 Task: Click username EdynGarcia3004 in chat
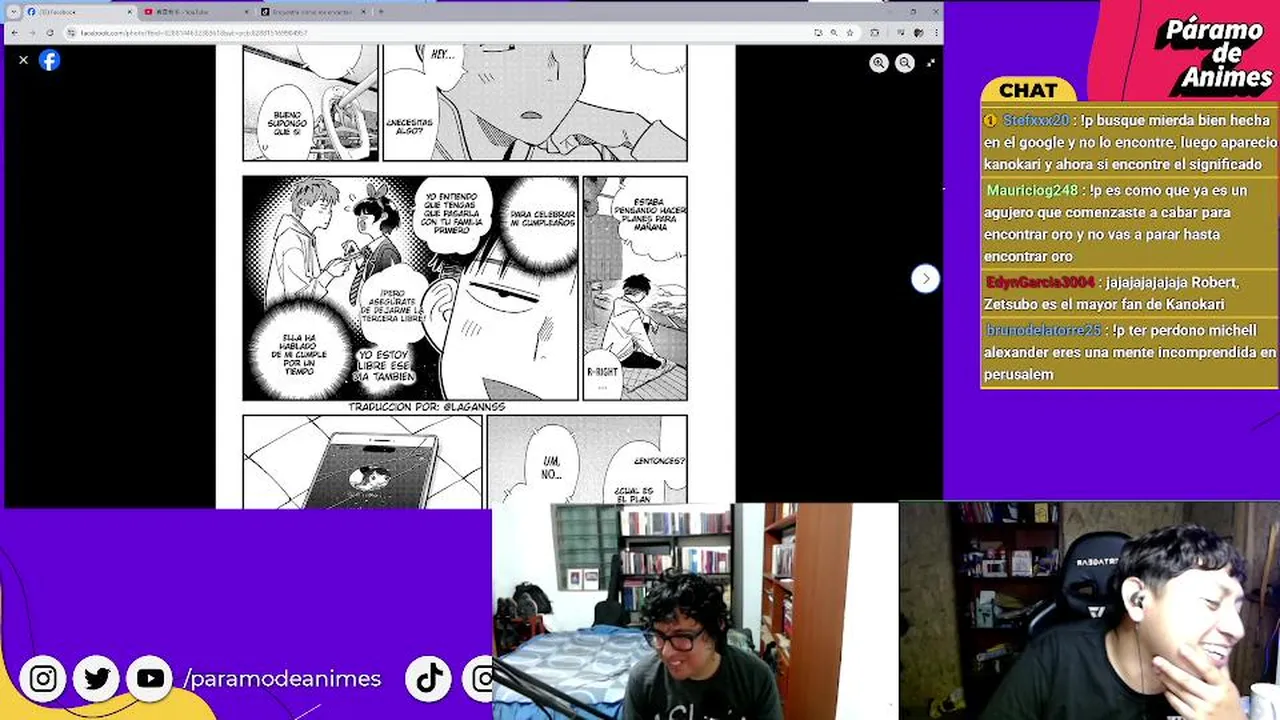point(1040,282)
